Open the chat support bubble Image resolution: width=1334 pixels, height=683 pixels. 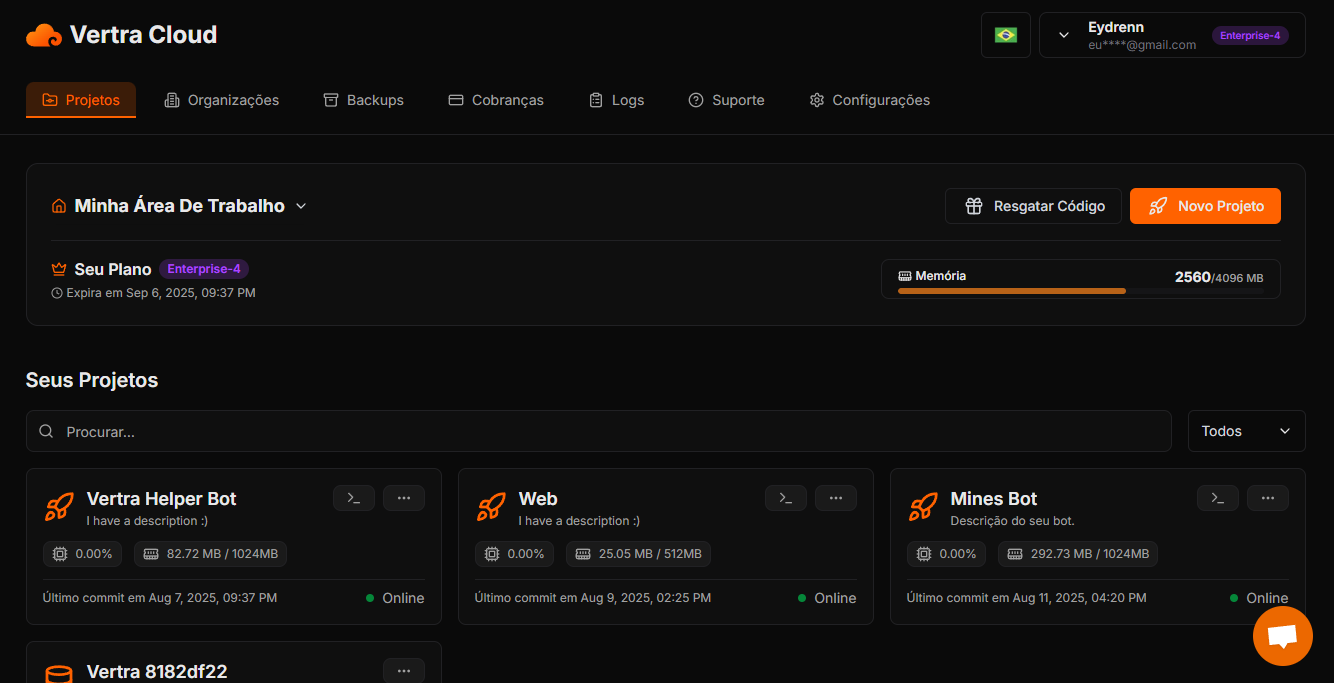click(1283, 636)
